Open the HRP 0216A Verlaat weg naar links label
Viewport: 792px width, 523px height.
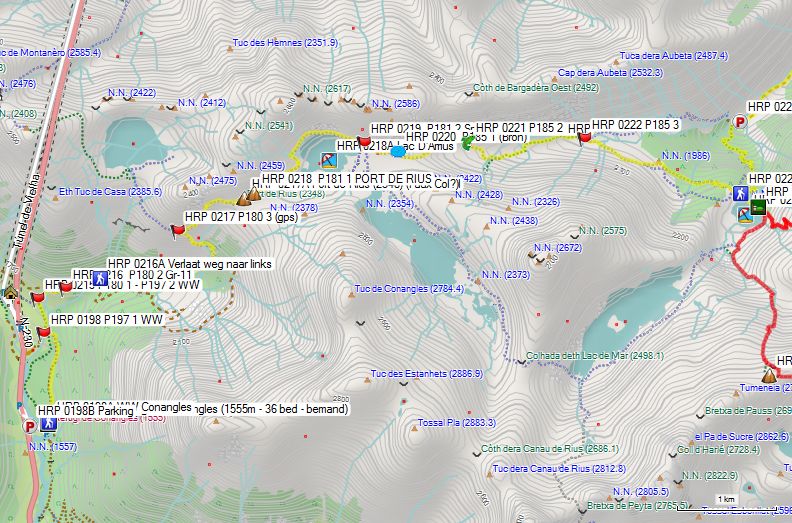[189, 264]
